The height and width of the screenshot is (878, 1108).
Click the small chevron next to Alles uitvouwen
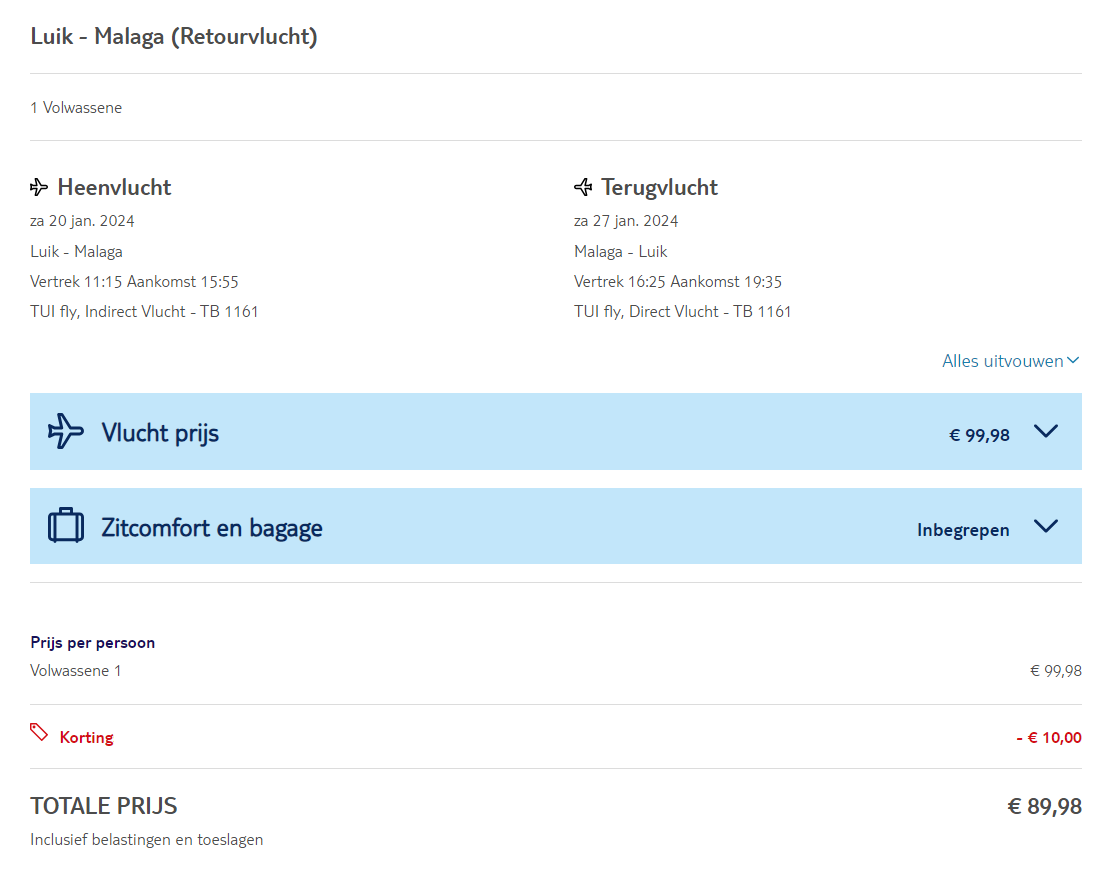1073,361
